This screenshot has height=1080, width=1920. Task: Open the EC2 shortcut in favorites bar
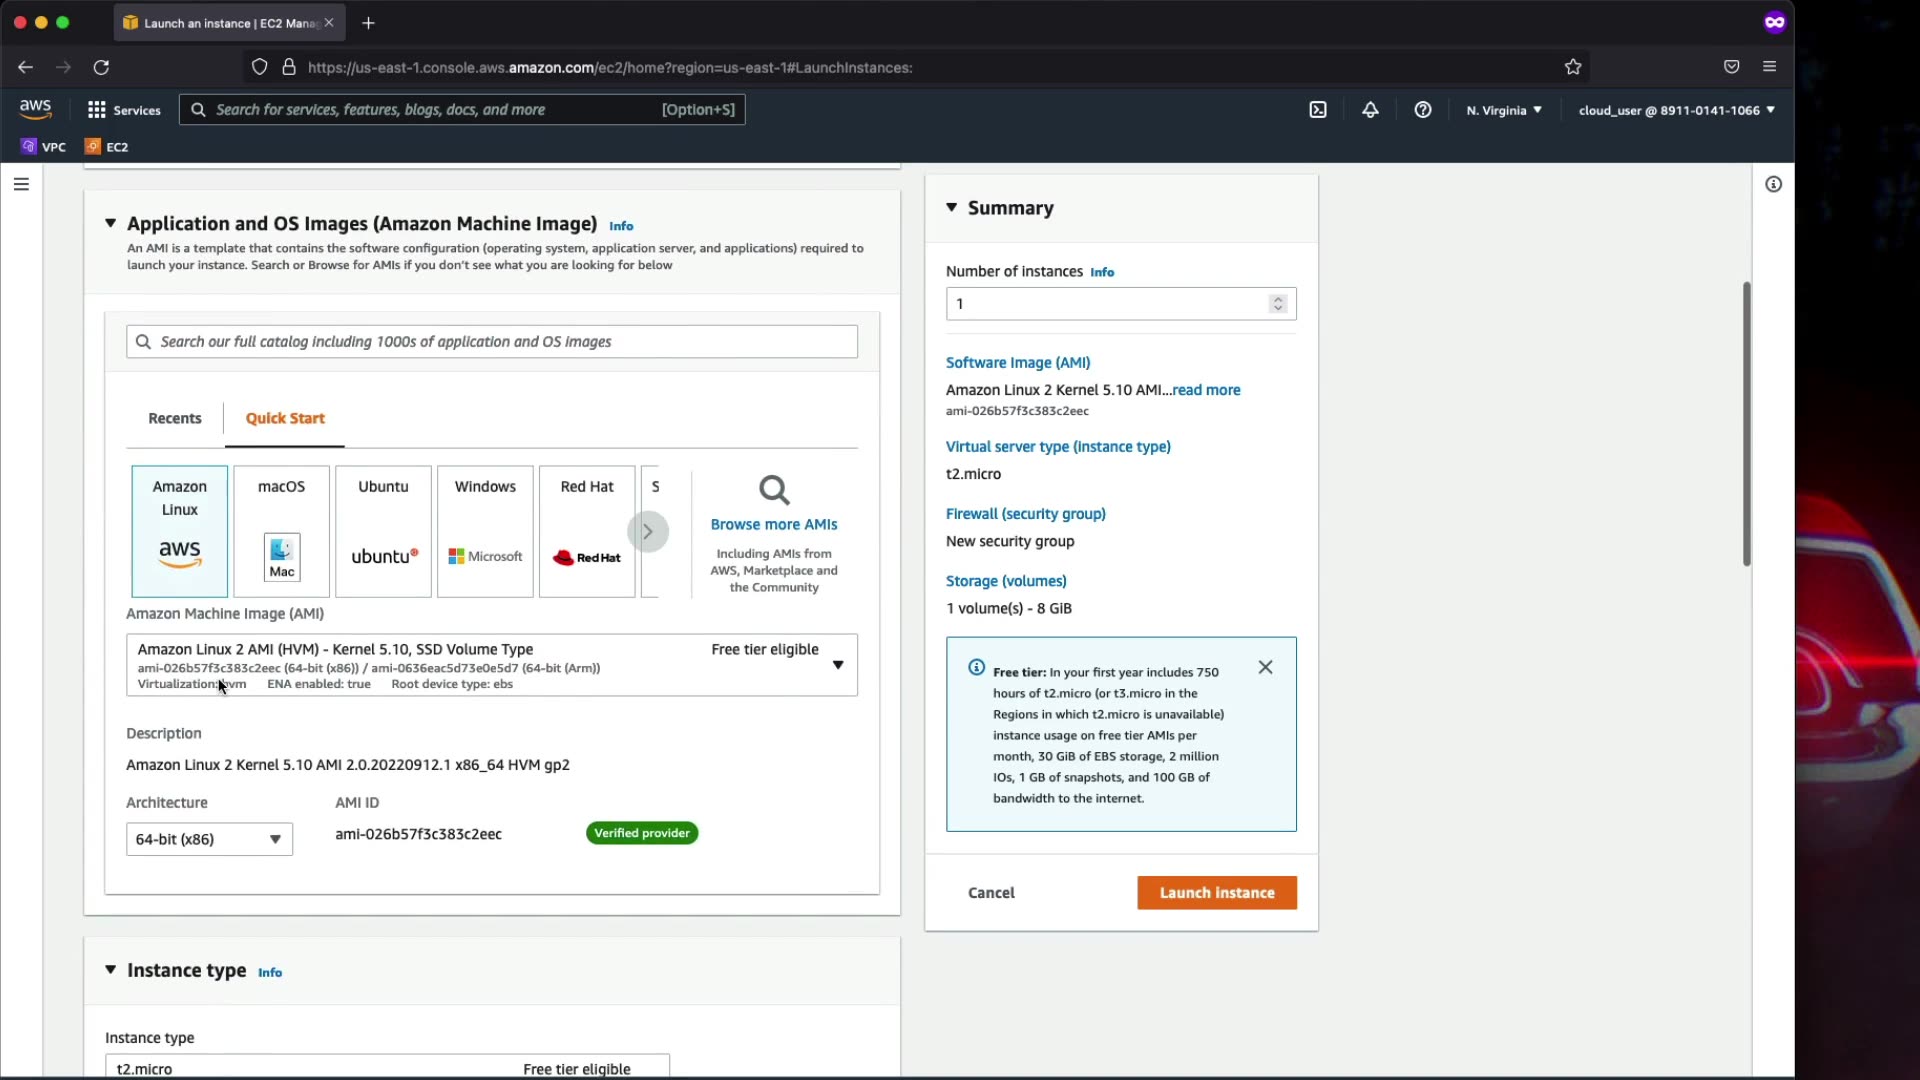coord(107,147)
